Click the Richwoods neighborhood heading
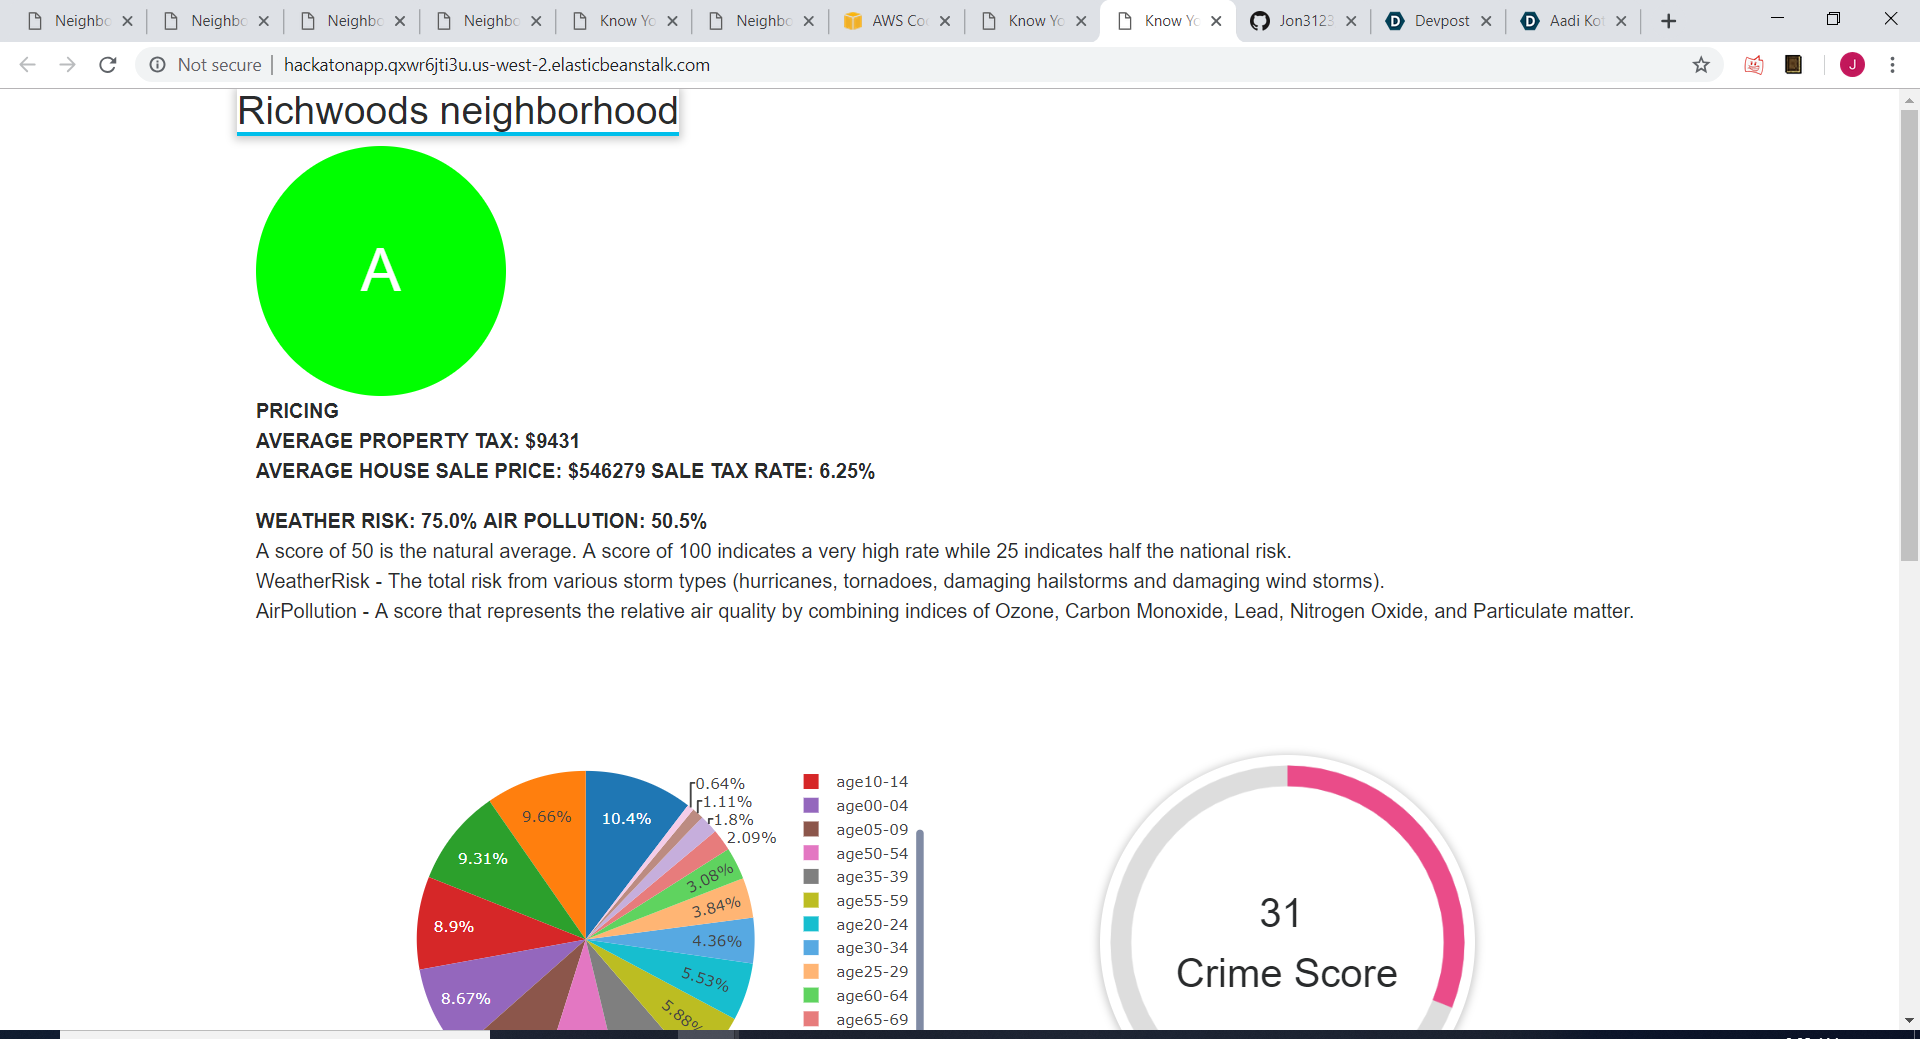Image resolution: width=1920 pixels, height=1039 pixels. (x=458, y=111)
